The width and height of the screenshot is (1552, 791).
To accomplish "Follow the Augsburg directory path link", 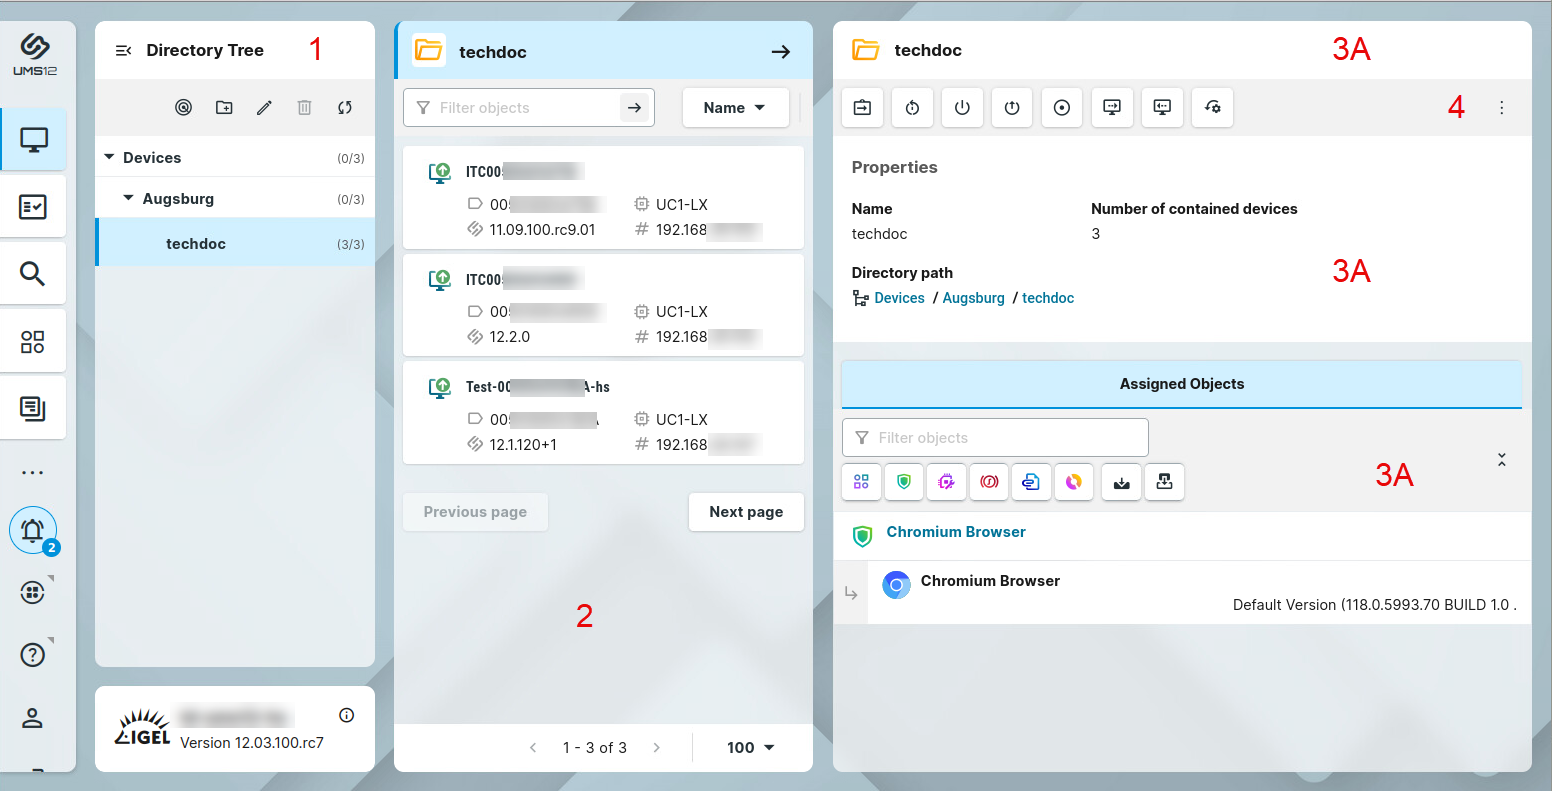I will pyautogui.click(x=973, y=298).
